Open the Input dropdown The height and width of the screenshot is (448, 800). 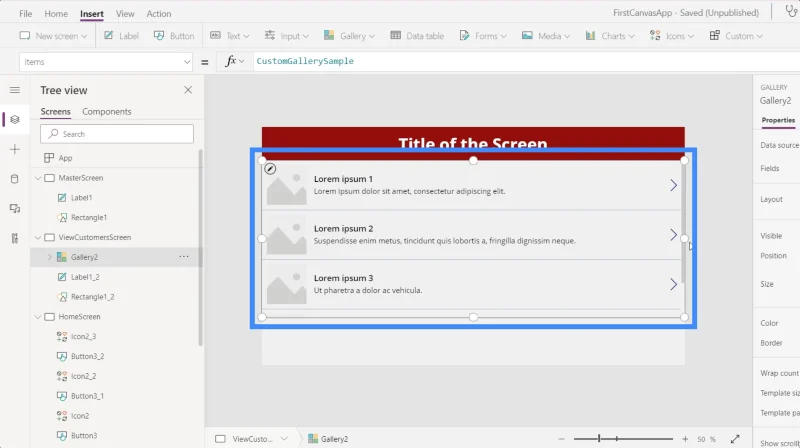(x=286, y=36)
